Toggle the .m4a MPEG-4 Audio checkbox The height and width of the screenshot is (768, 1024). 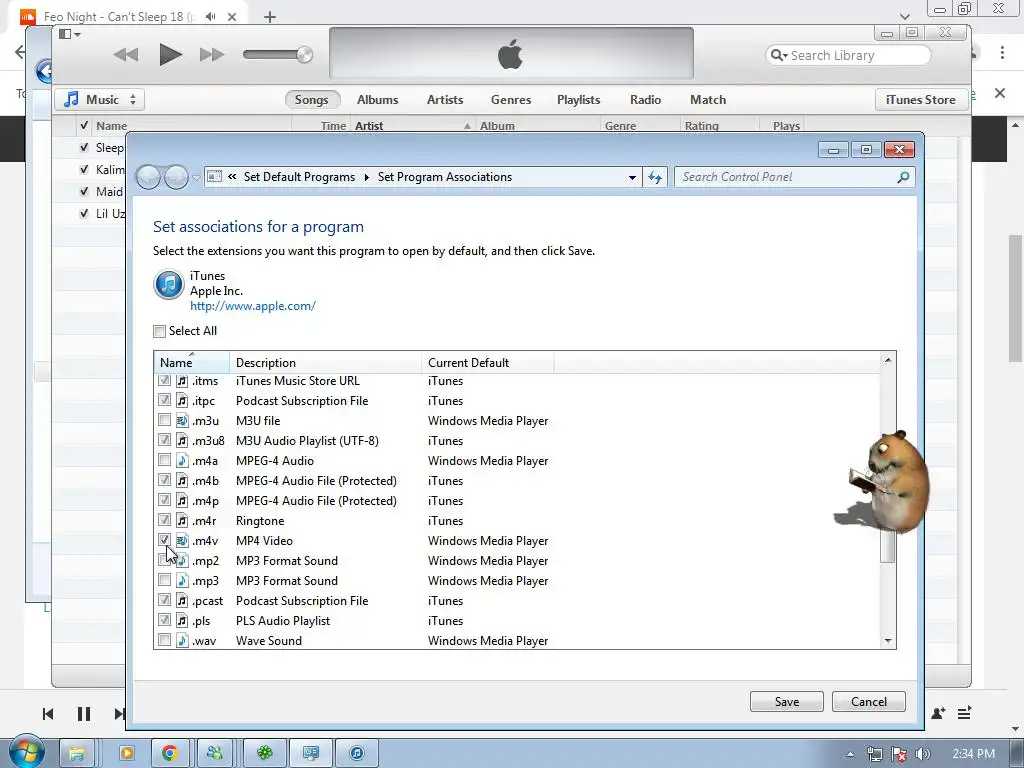click(x=165, y=460)
